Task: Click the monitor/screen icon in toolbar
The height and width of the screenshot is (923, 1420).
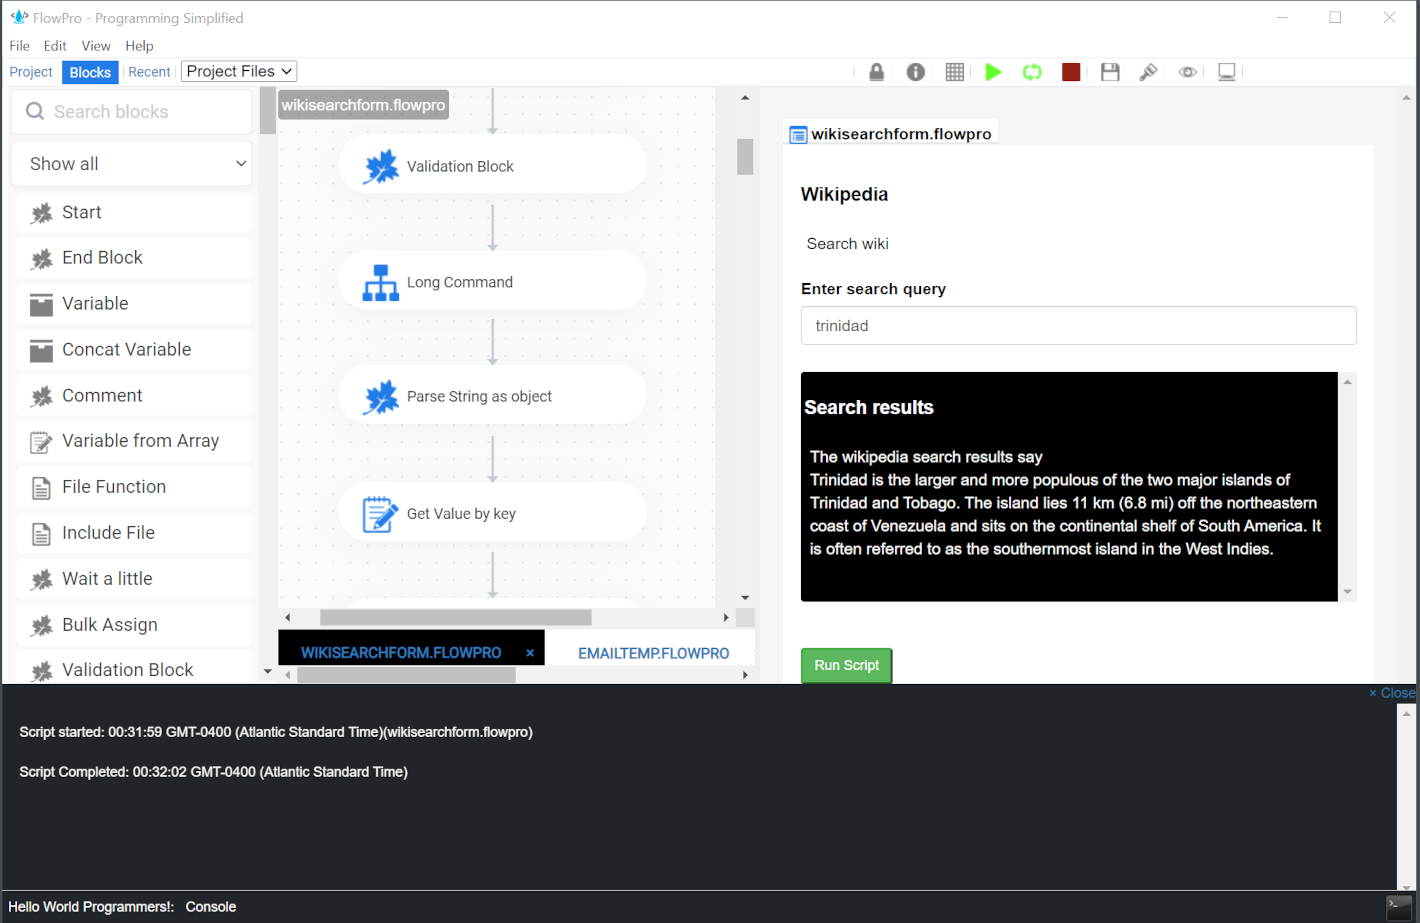Action: [1227, 72]
